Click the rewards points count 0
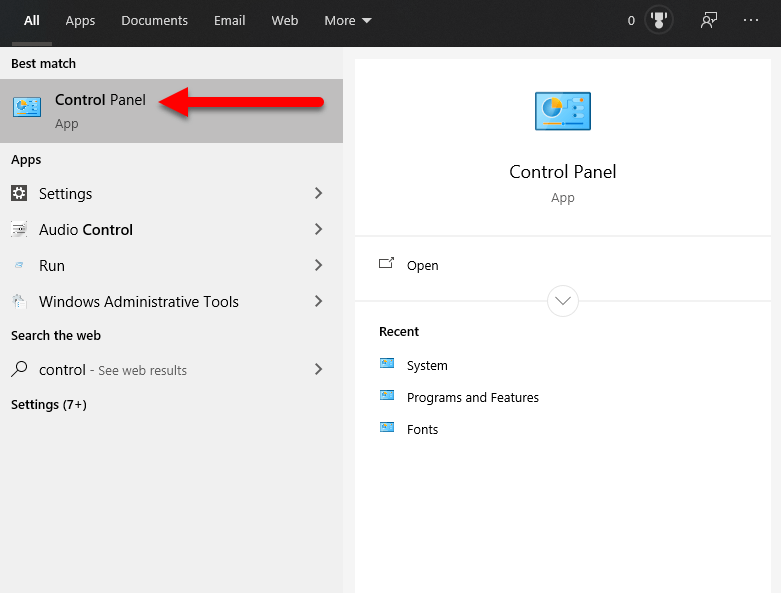The image size is (781, 593). (631, 20)
